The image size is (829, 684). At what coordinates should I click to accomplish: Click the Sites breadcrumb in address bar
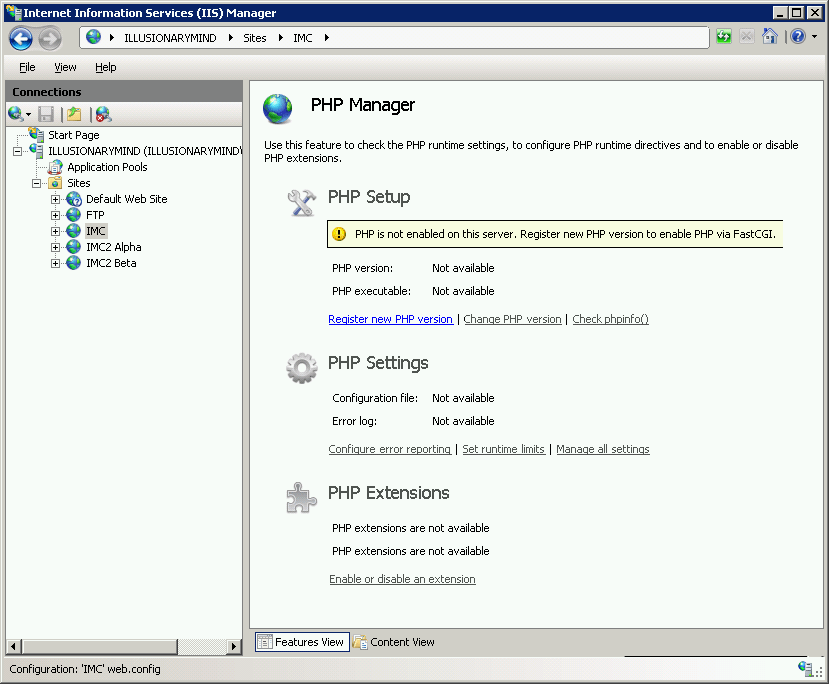[x=255, y=38]
